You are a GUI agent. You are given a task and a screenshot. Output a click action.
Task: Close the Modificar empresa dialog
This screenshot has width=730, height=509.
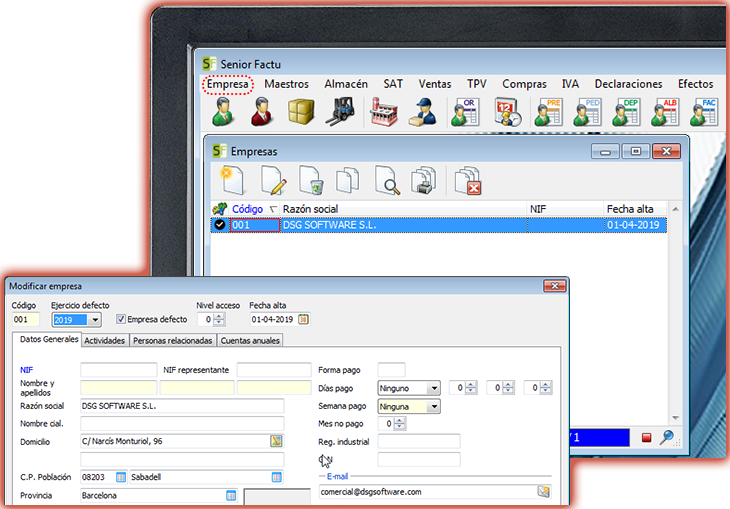(554, 286)
